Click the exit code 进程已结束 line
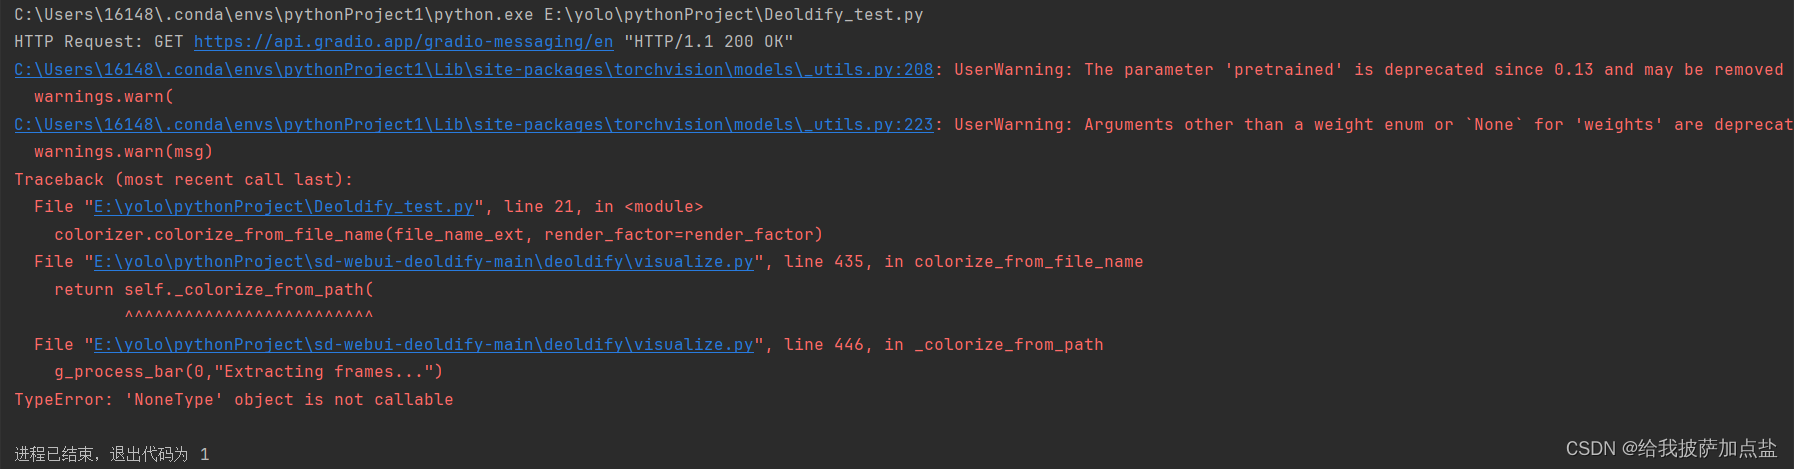The width and height of the screenshot is (1794, 469). [112, 454]
